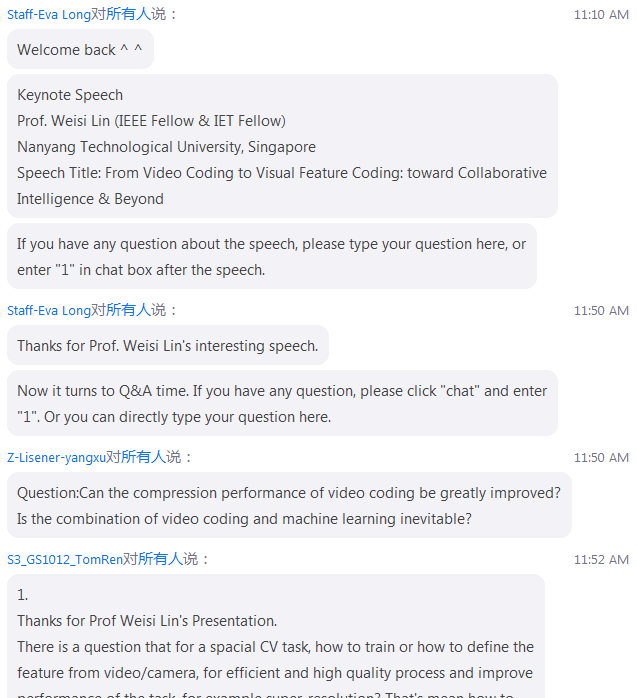Click the 11:52 AM timestamp
This screenshot has height=698, width=637.
click(601, 560)
